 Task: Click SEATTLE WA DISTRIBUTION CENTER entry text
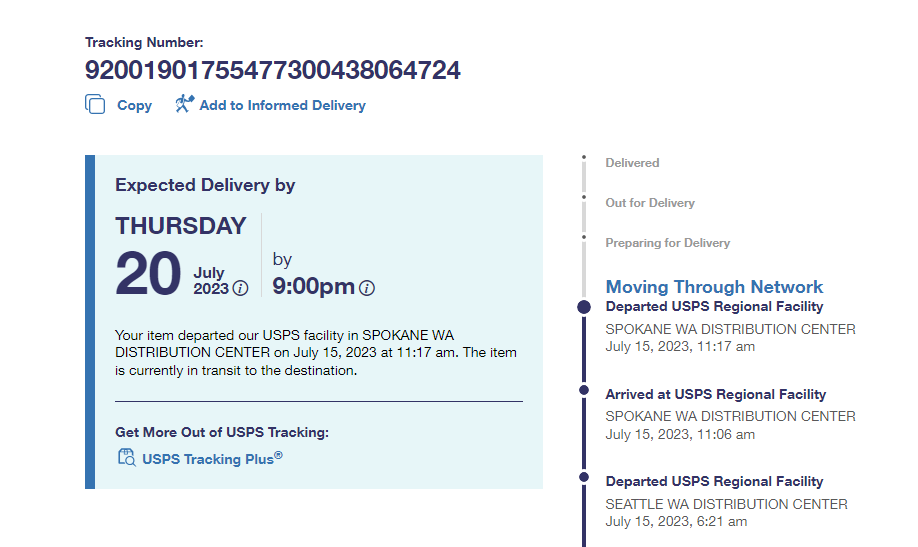click(x=726, y=504)
